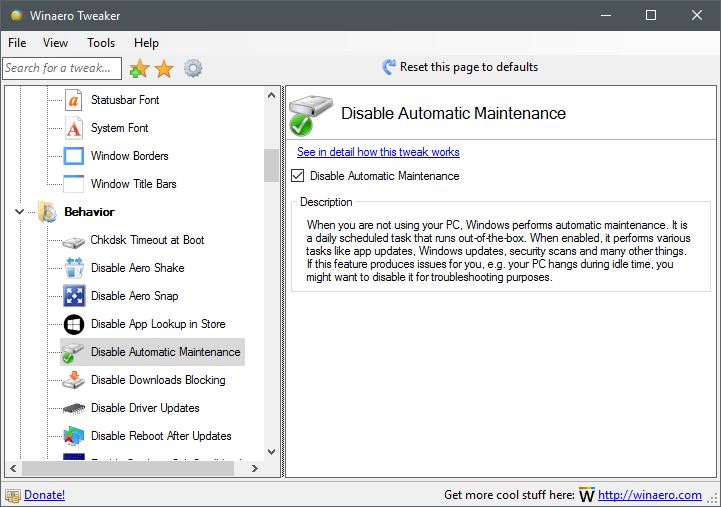Click the Disable Reboot After Updates icon
This screenshot has width=721, height=507.
coord(74,436)
